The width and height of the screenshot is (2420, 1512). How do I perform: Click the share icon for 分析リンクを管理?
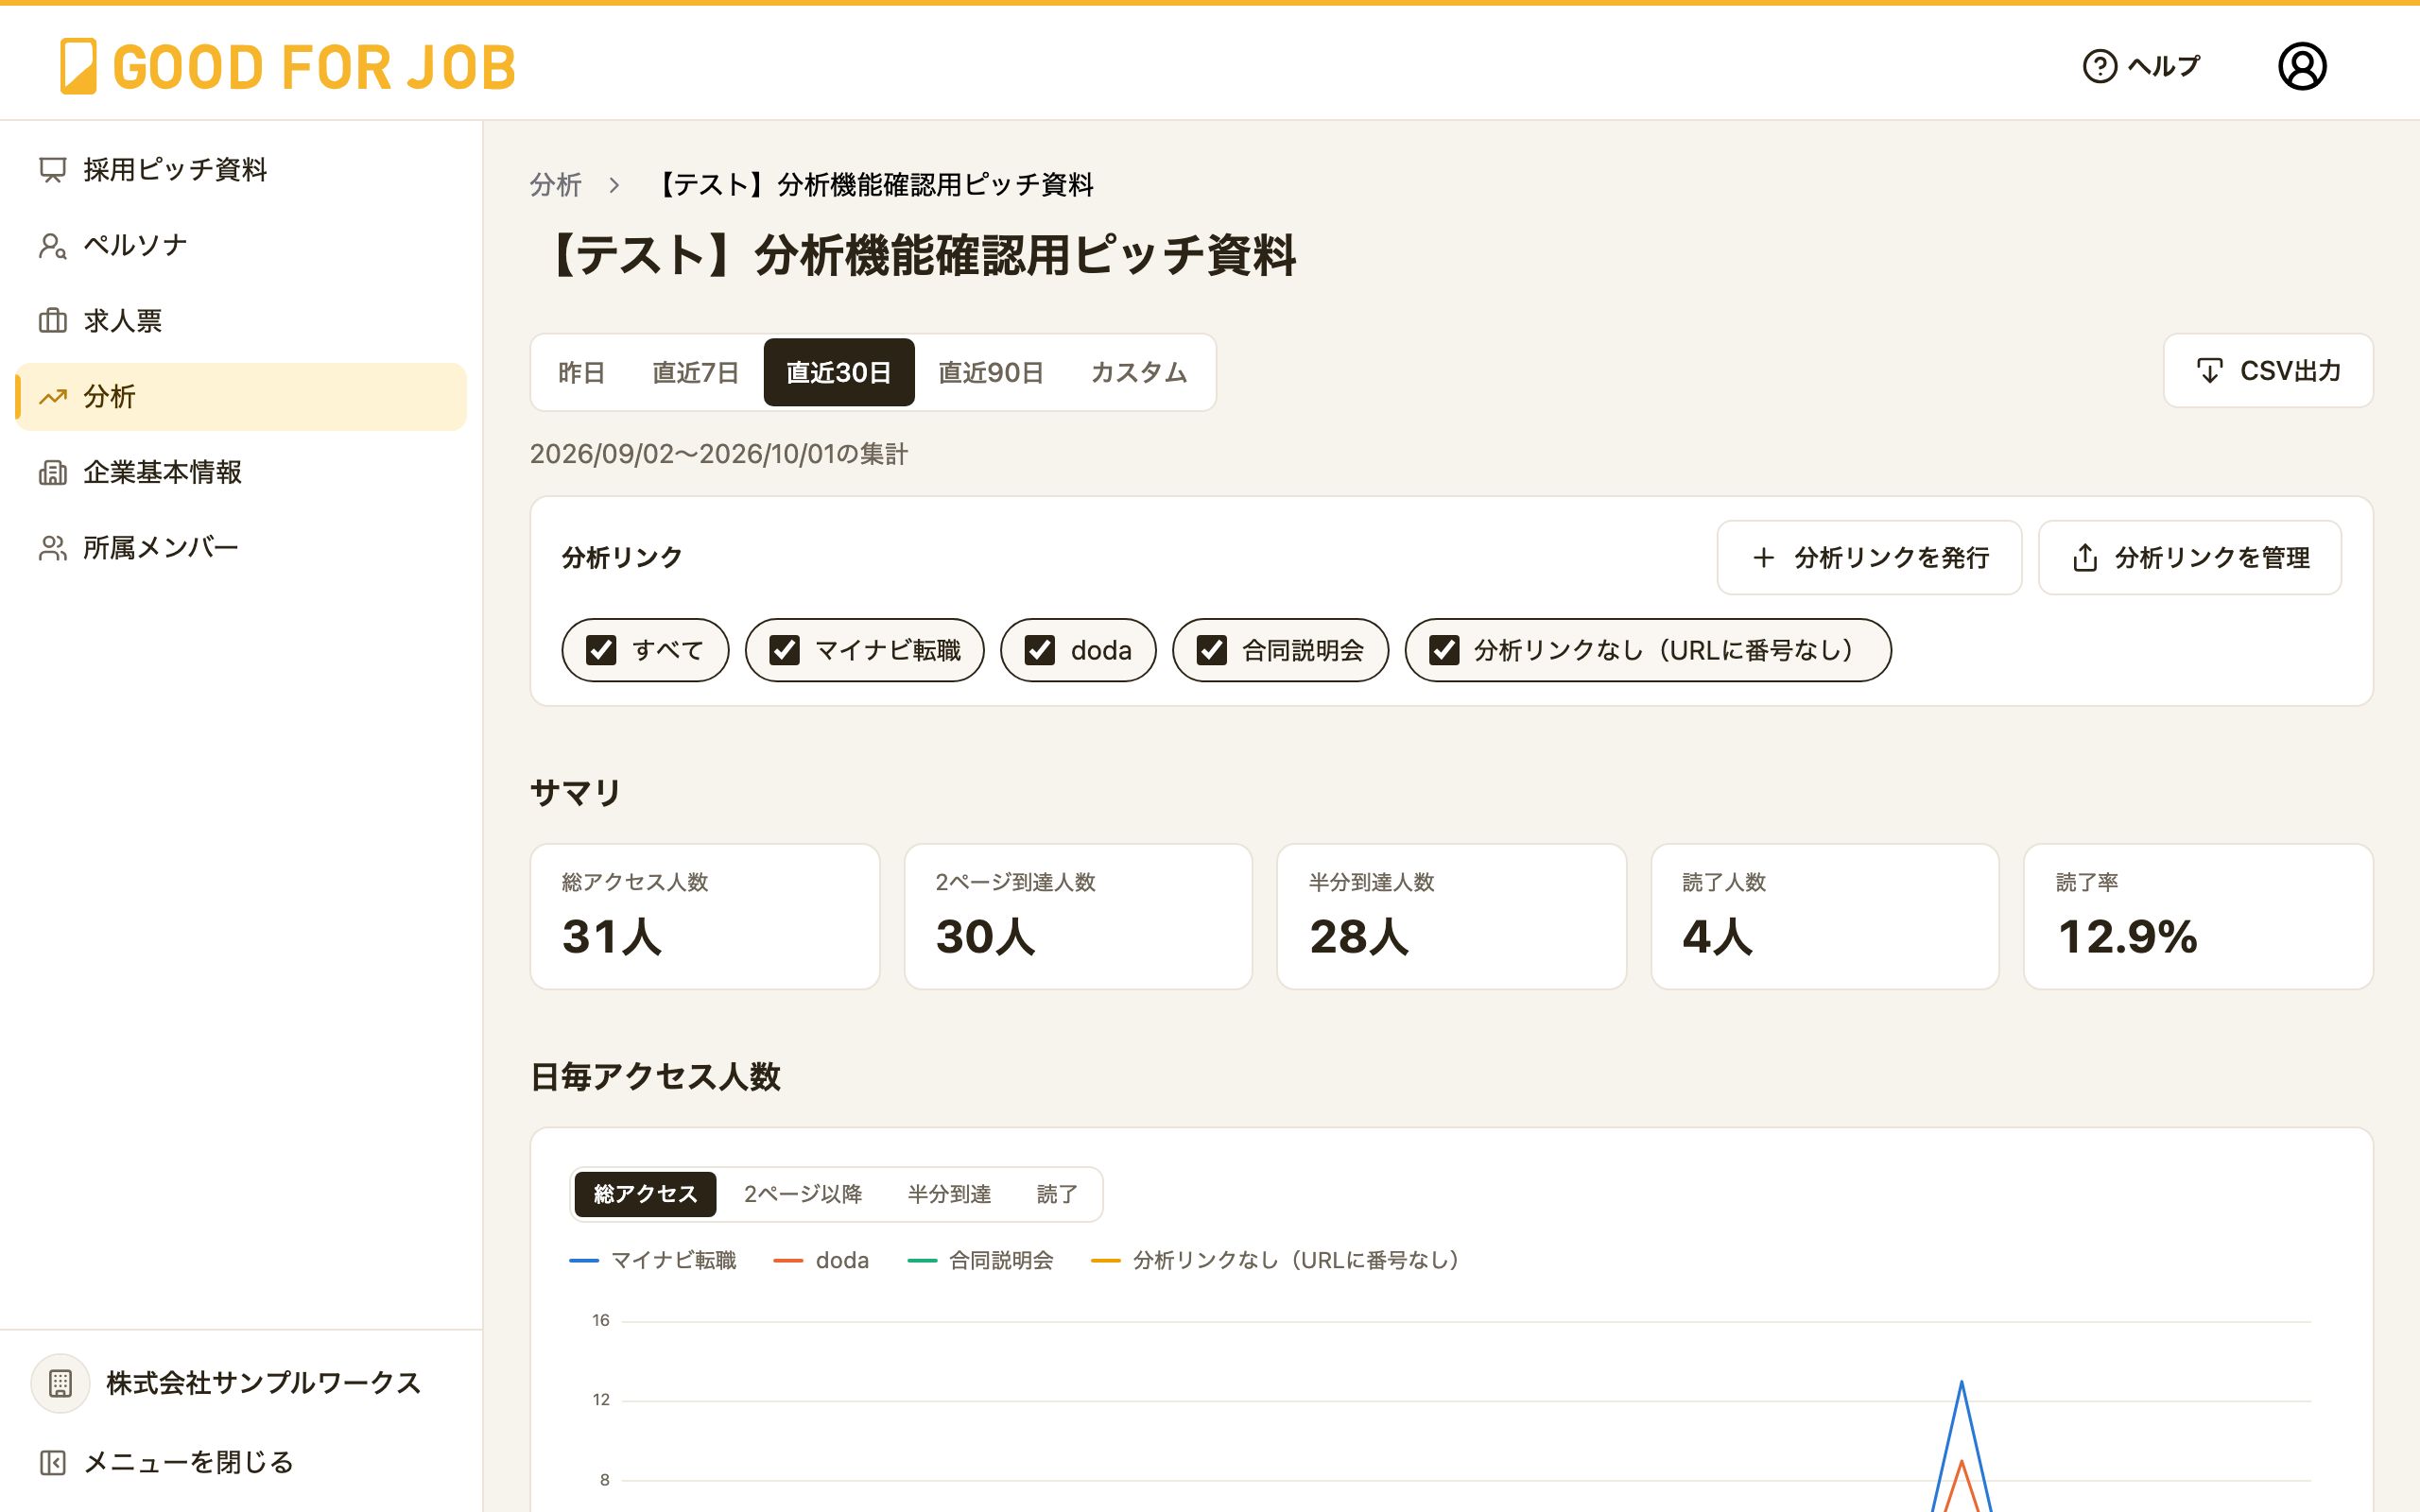2084,558
